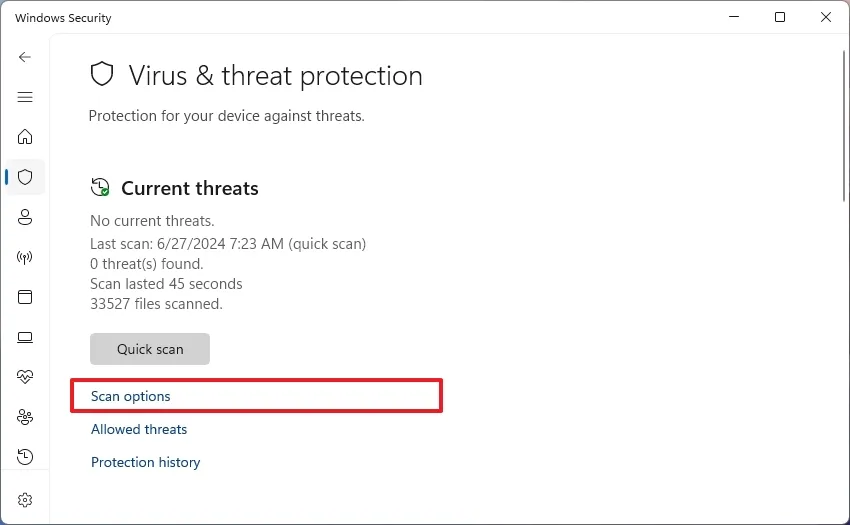Minimize the Windows Security window

[x=734, y=17]
